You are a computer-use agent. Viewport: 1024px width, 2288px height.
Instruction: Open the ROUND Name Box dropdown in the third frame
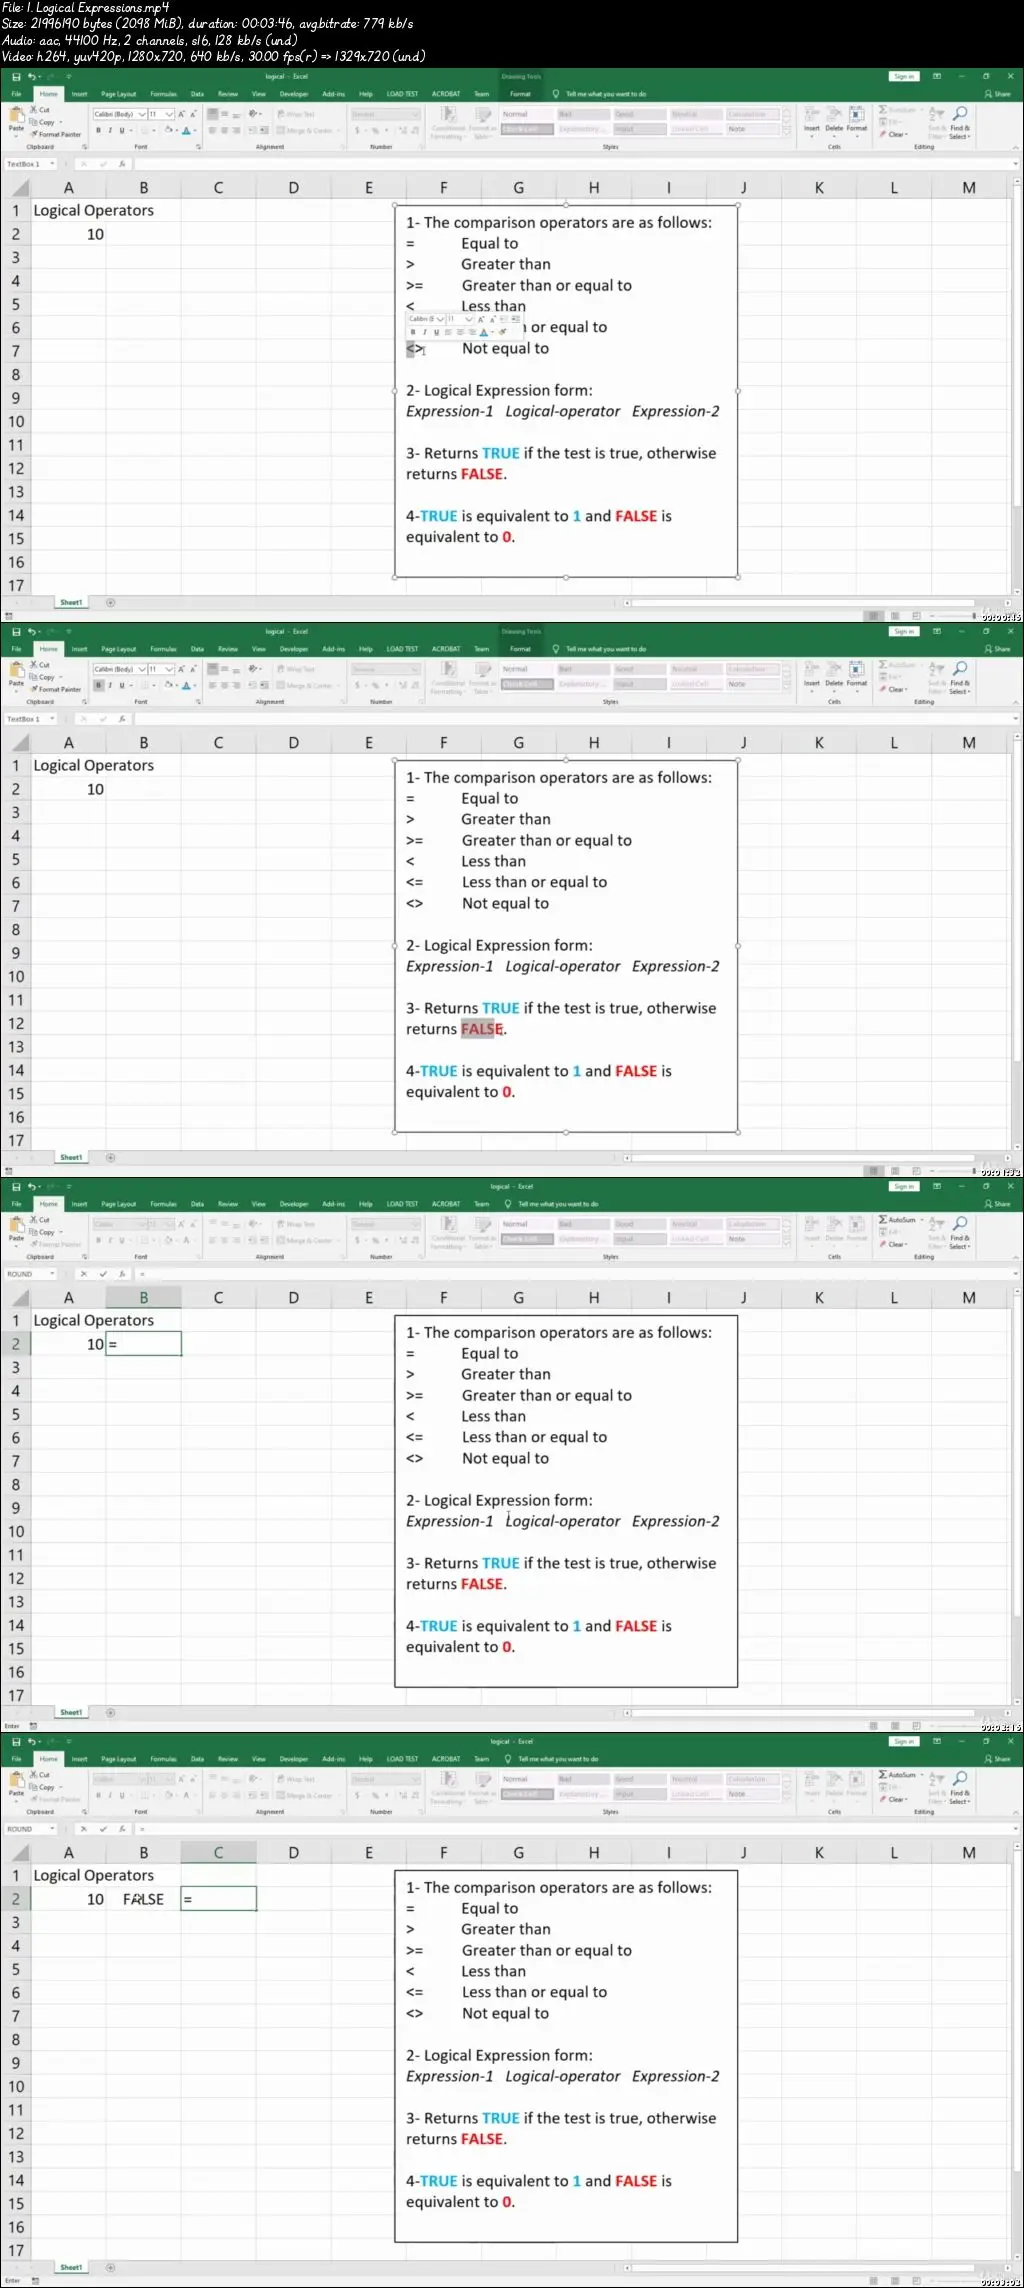click(x=52, y=1274)
